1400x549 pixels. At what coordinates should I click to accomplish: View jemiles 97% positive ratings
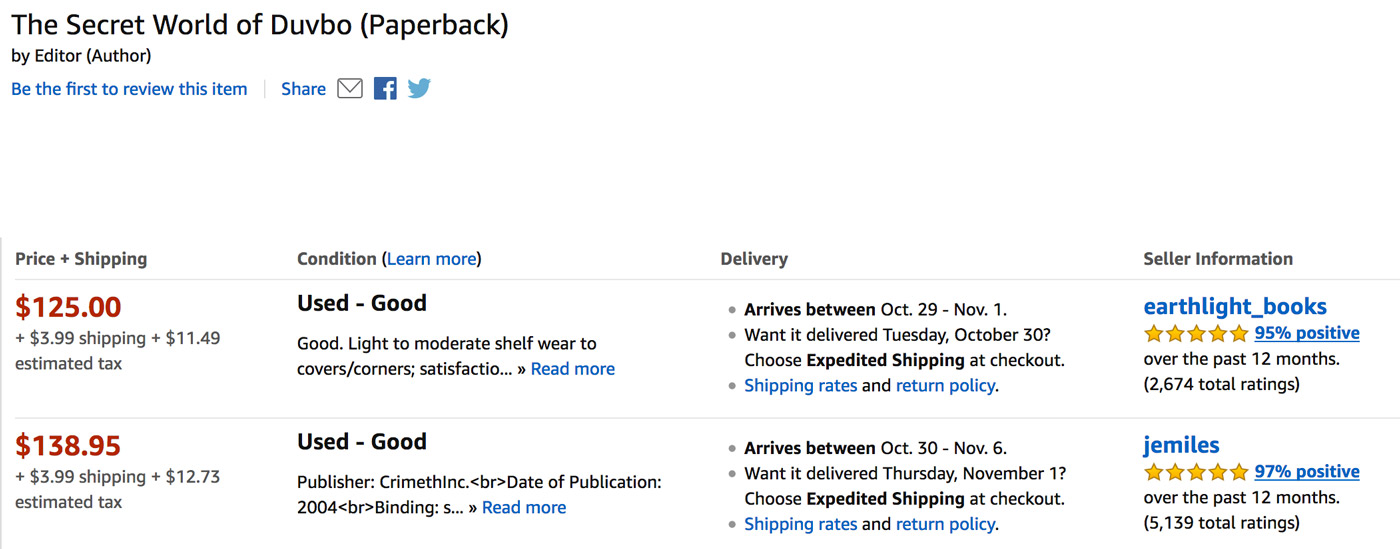tap(1307, 472)
